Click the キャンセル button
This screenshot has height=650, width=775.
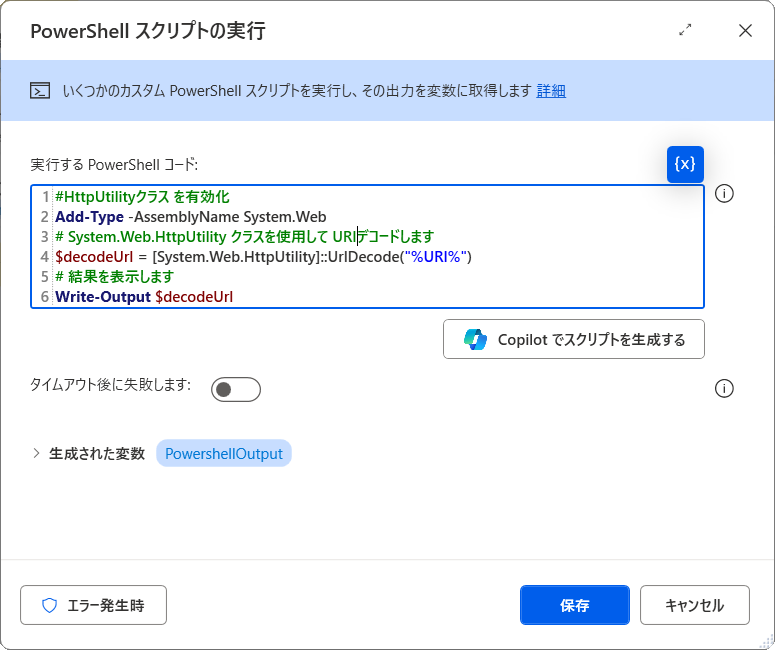(x=695, y=605)
